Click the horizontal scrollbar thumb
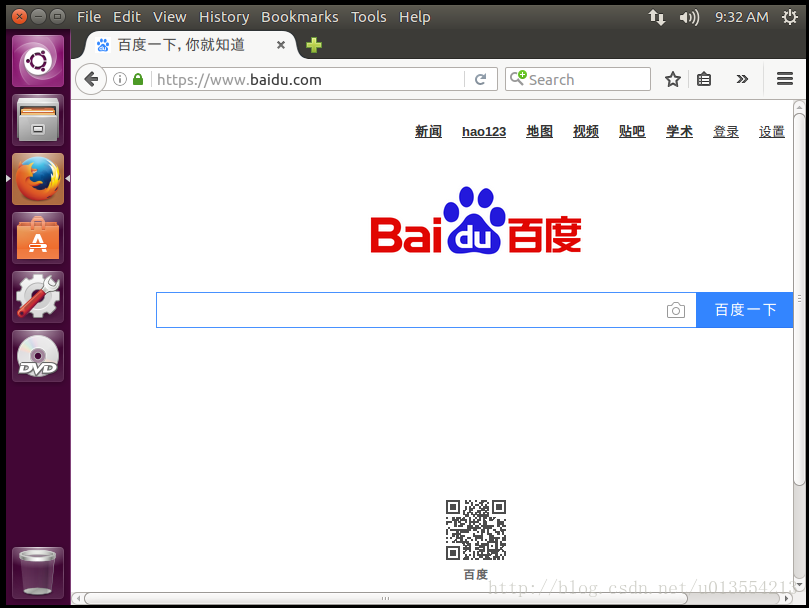Viewport: 809px width, 608px height. point(385,598)
